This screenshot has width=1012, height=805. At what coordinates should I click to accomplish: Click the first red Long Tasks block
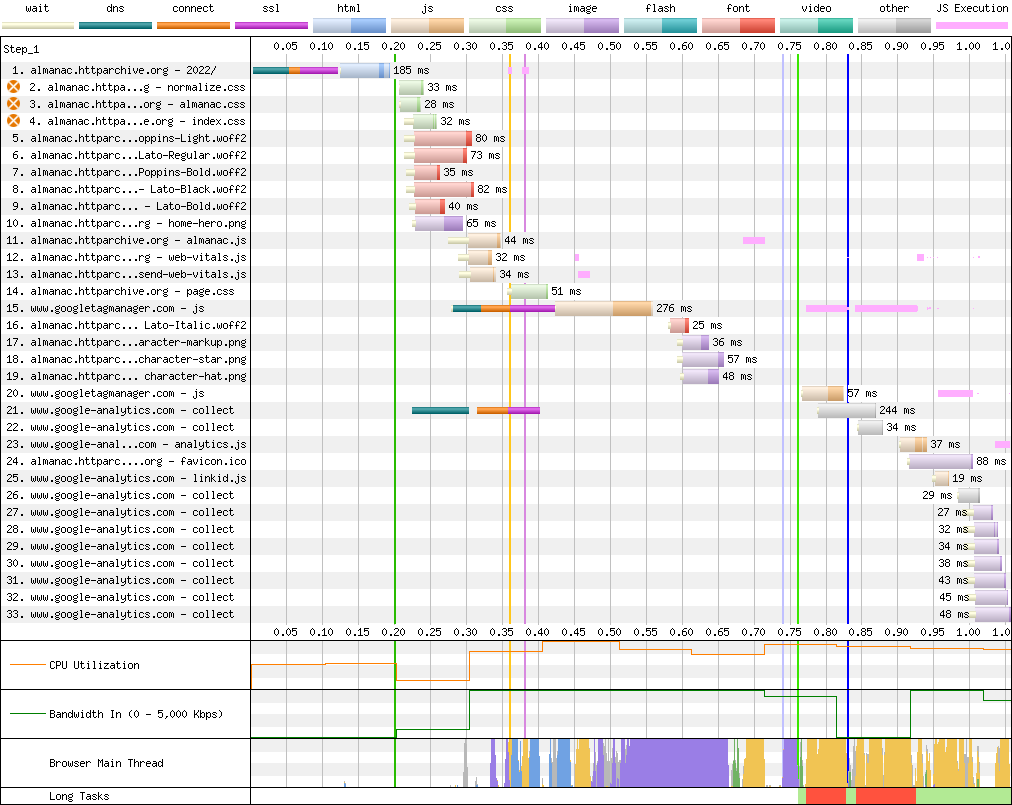825,795
